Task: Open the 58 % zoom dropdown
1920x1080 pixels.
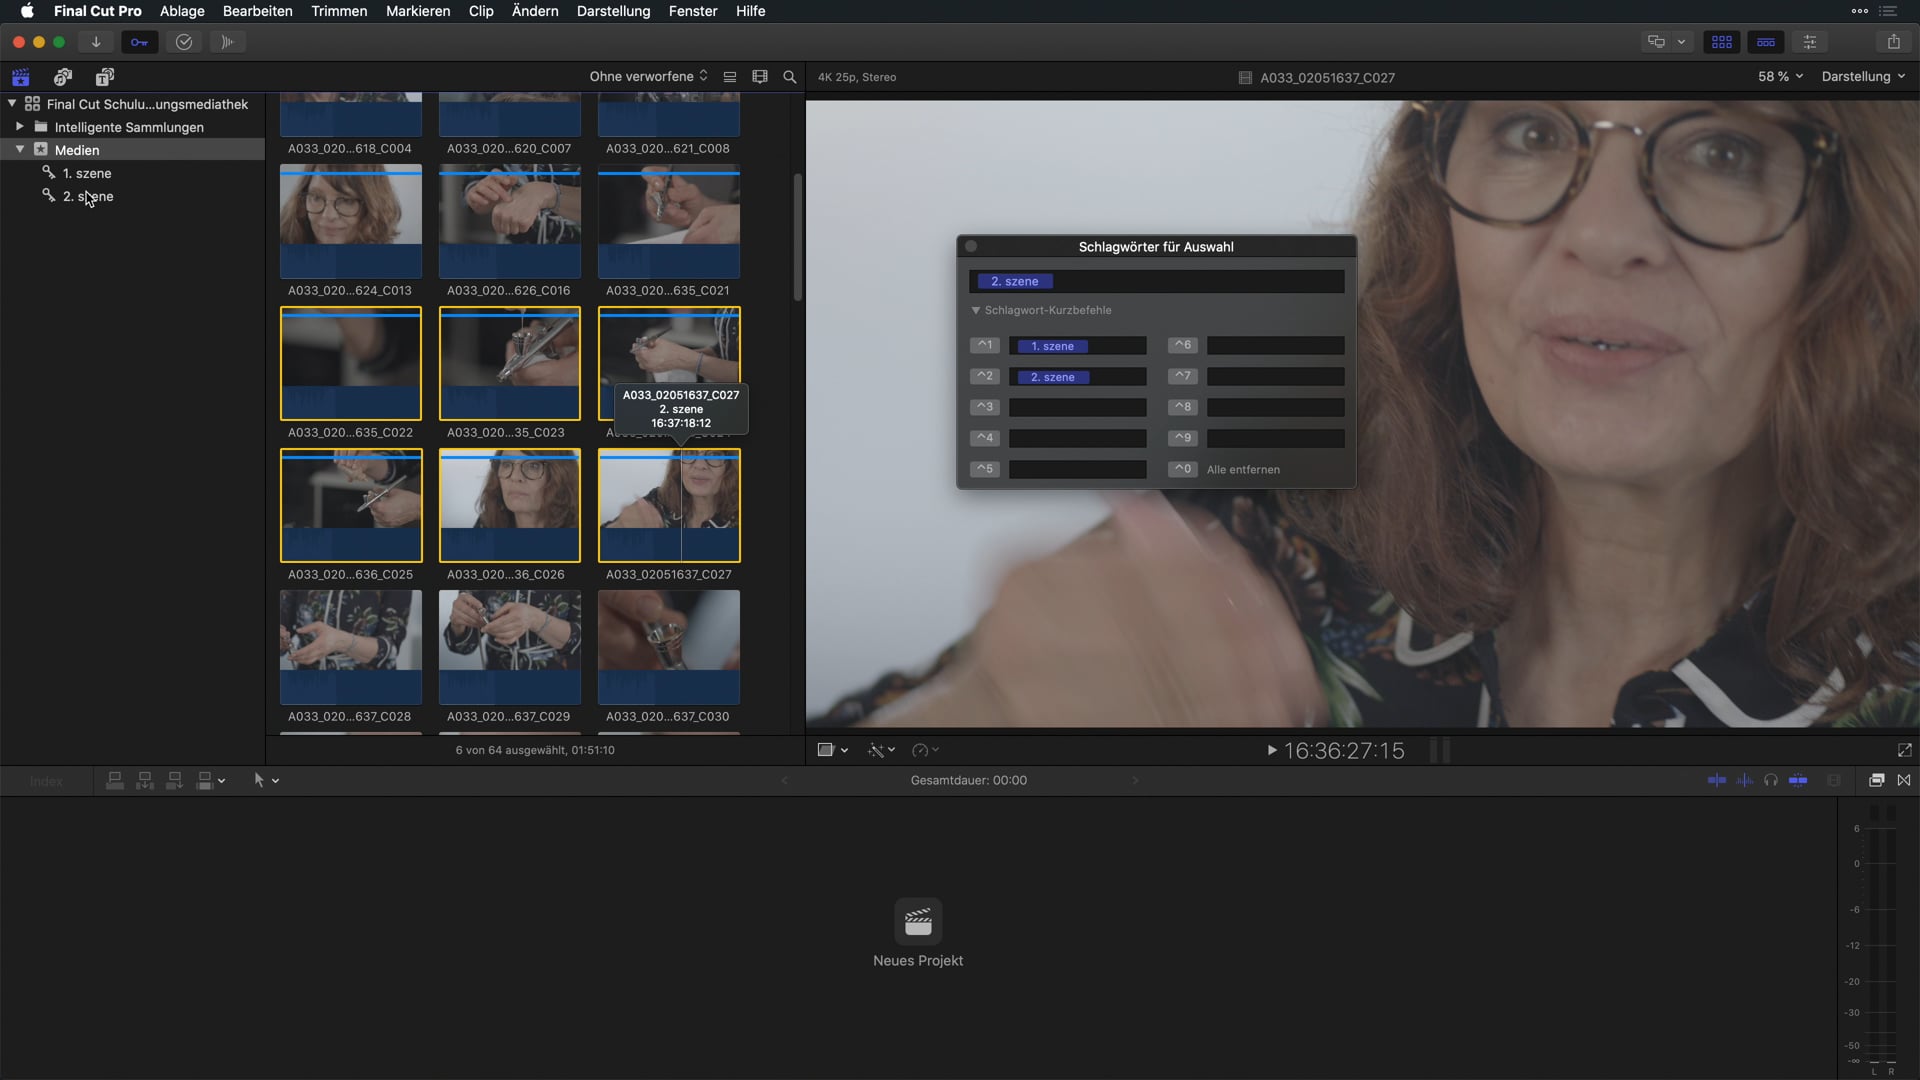Action: click(x=1780, y=77)
